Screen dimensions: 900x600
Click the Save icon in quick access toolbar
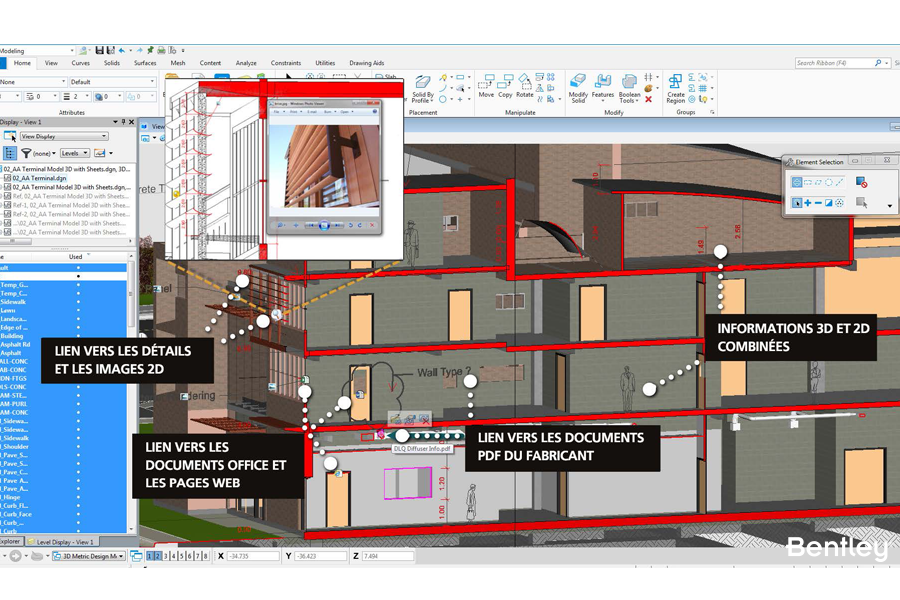(99, 50)
